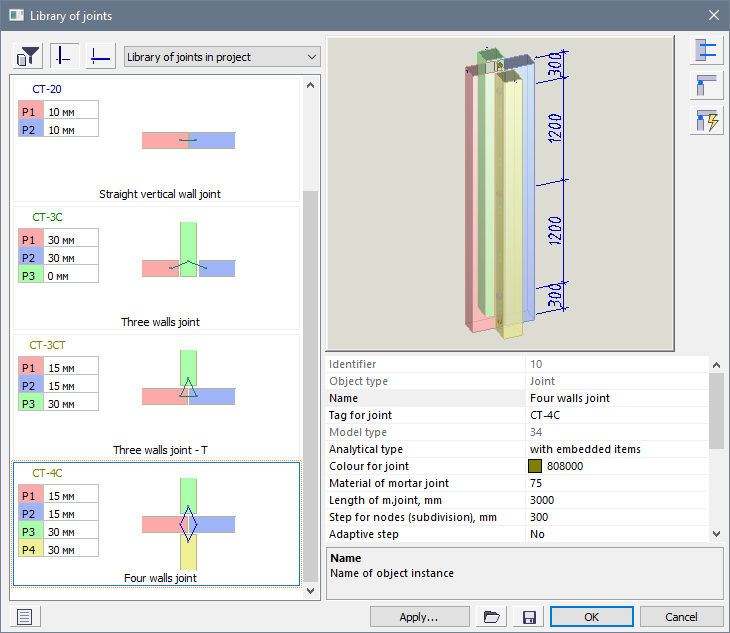Select the vertical joint type icon

coord(65,56)
